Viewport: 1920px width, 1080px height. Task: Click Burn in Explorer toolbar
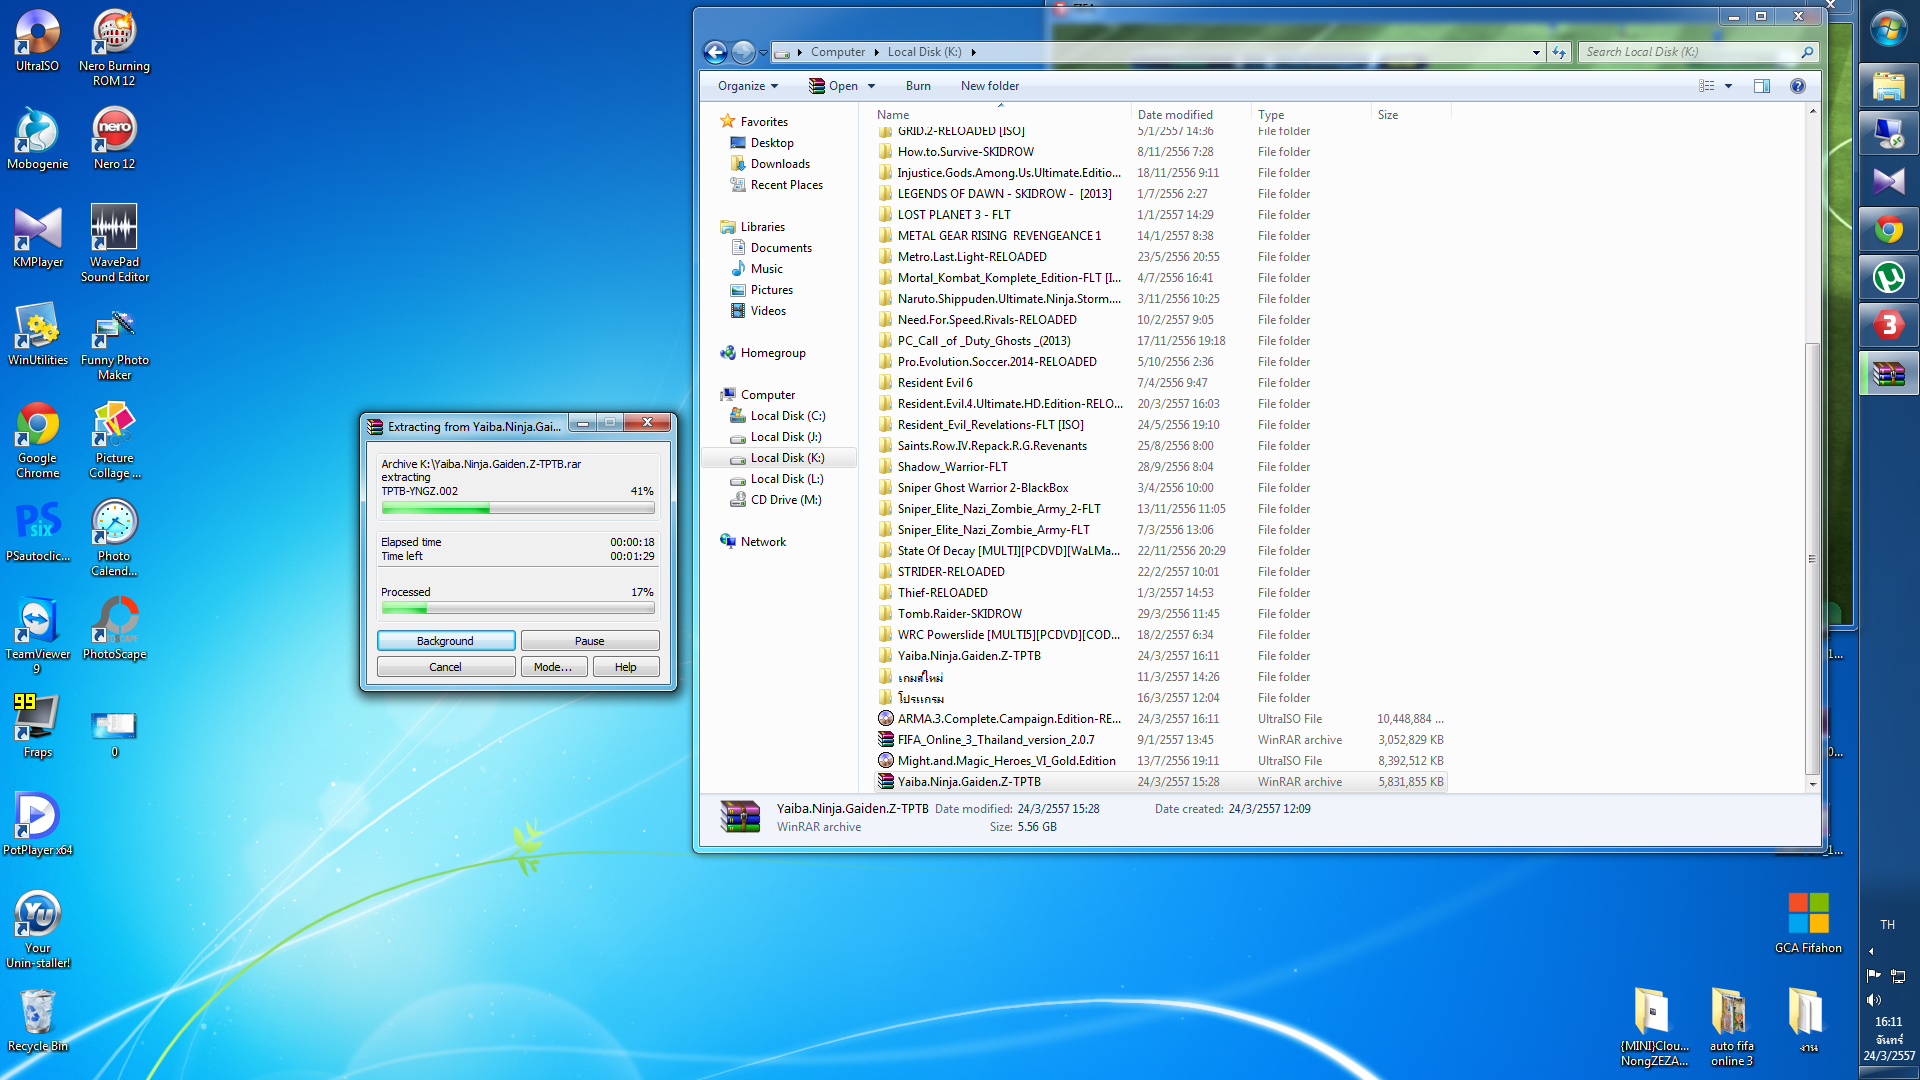coord(918,86)
